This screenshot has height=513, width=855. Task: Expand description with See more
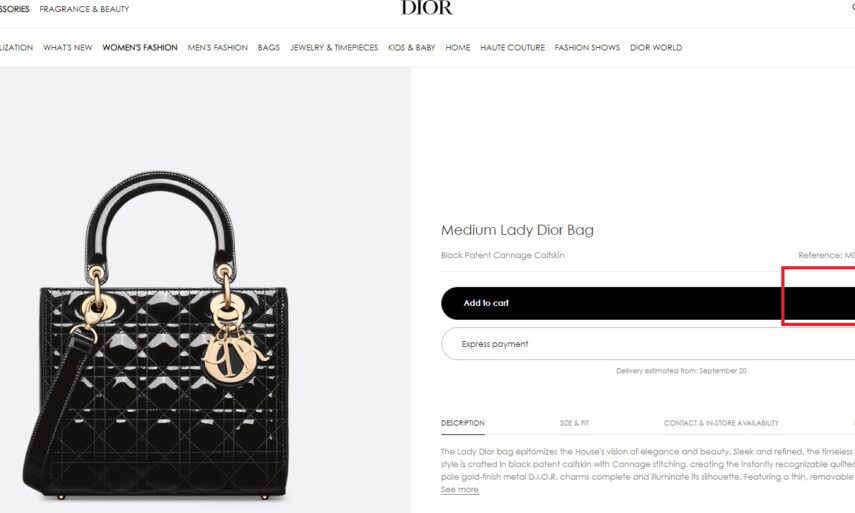460,490
